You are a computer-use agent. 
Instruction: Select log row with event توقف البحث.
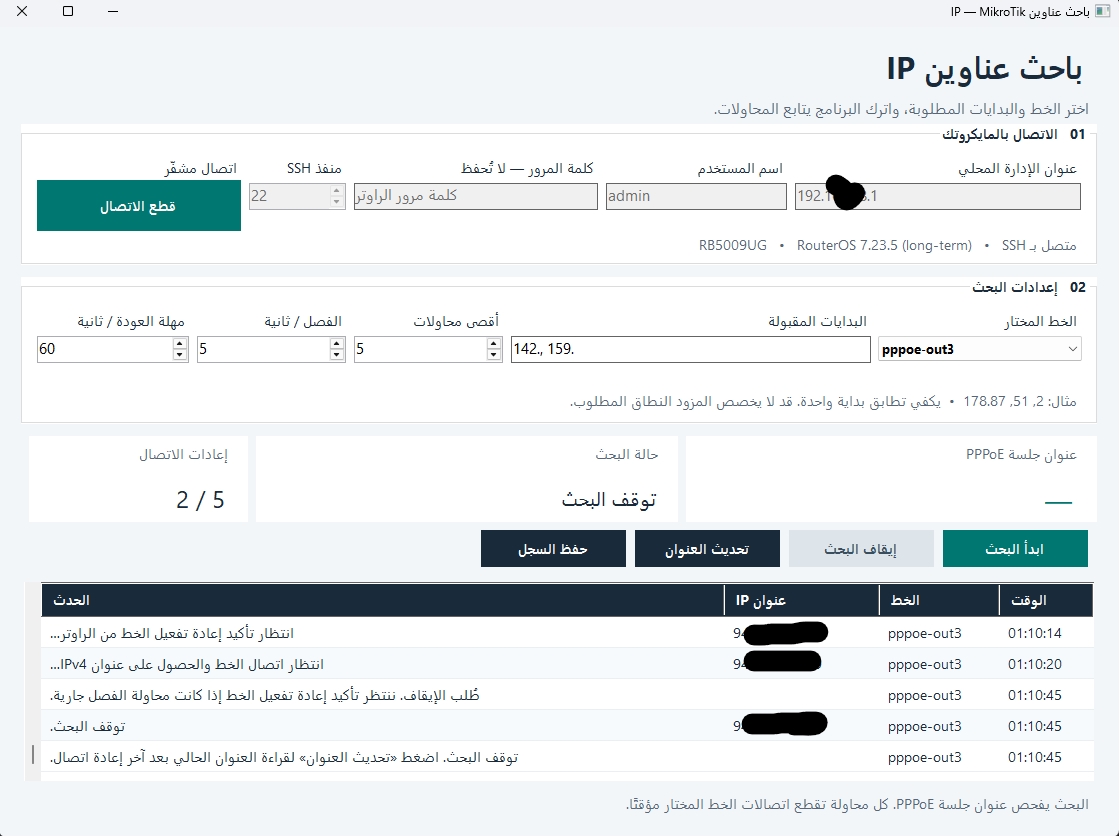click(567, 726)
